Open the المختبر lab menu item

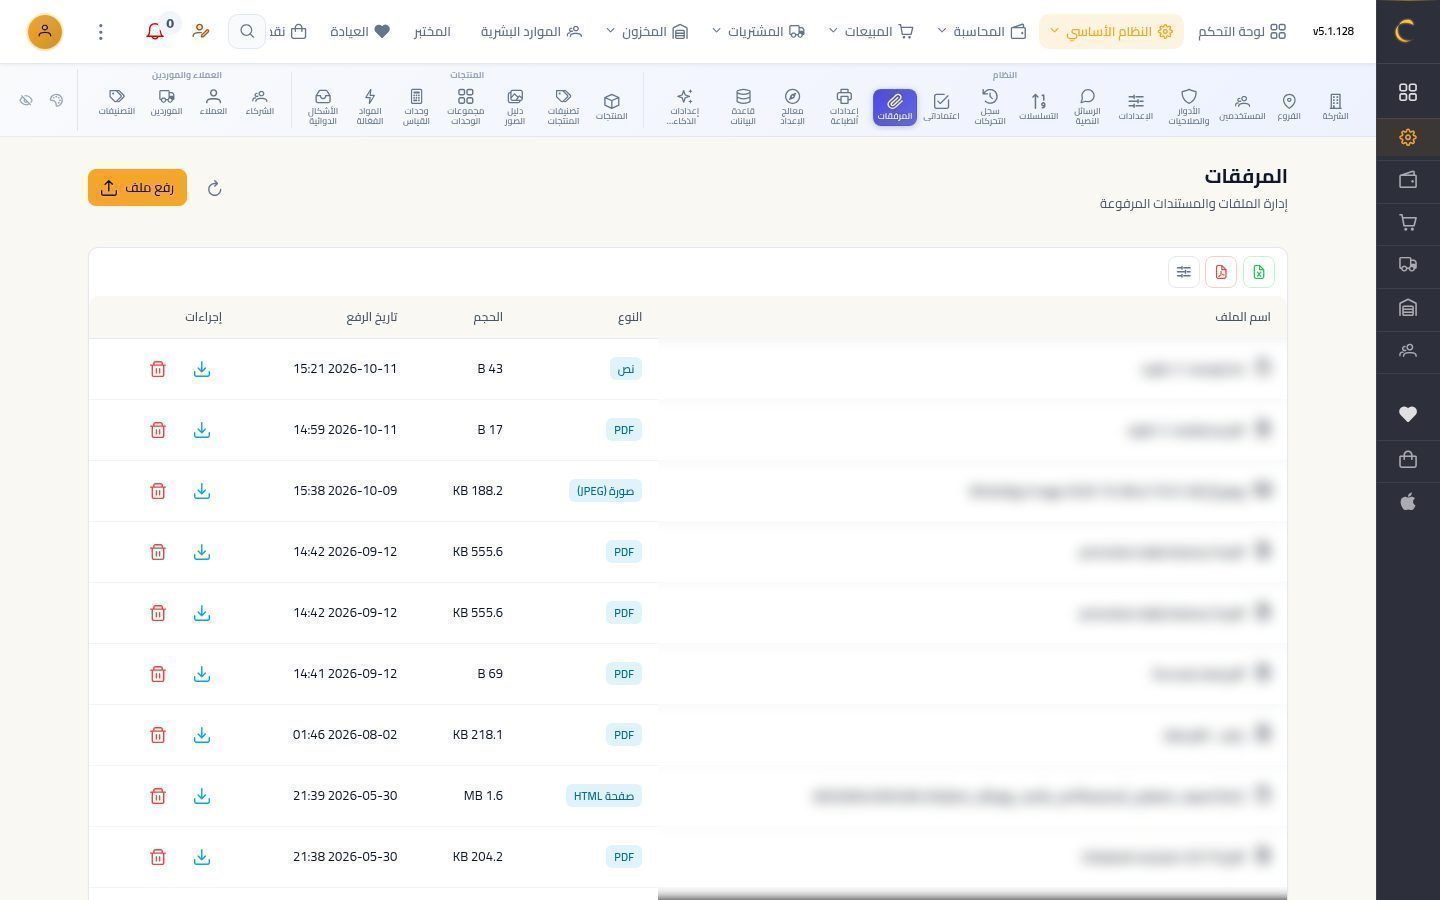[x=432, y=31]
